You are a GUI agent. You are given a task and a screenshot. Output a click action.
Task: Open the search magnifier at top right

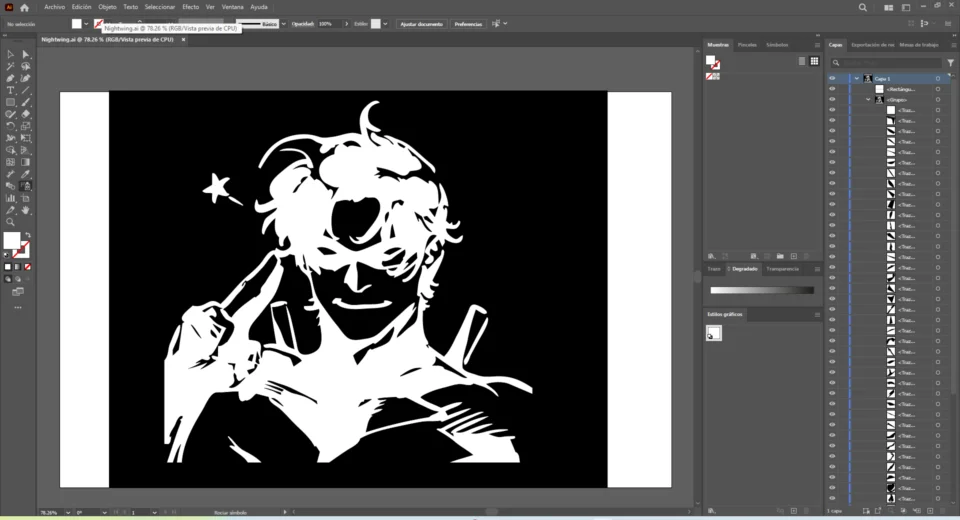click(863, 7)
